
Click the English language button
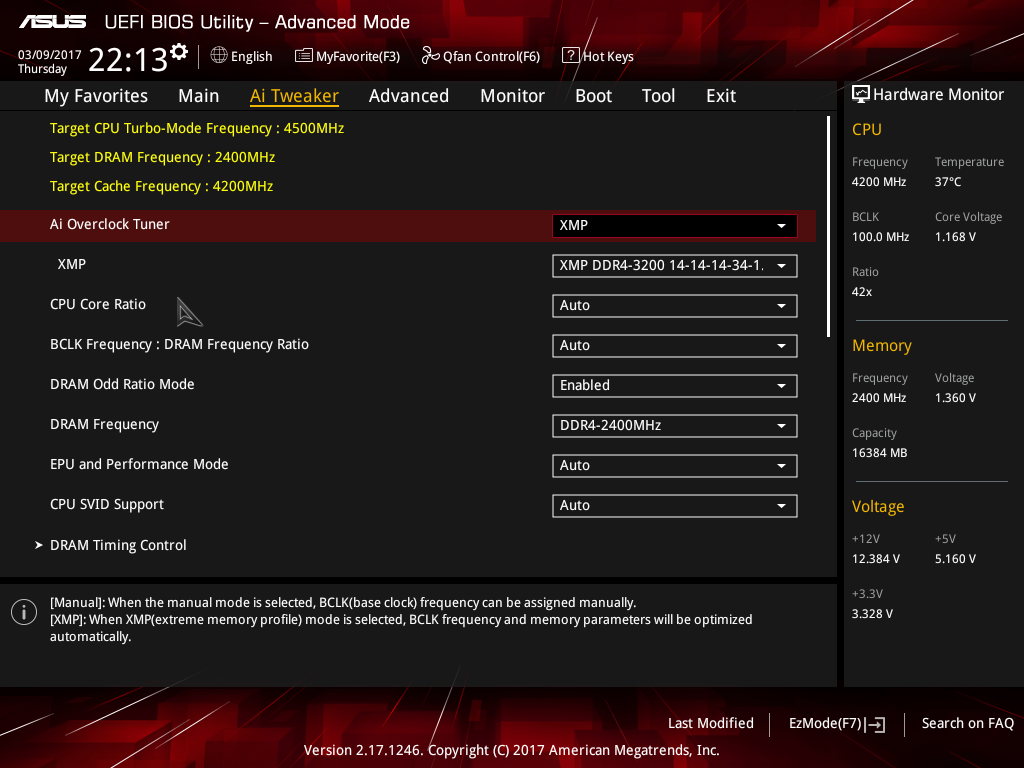point(242,56)
